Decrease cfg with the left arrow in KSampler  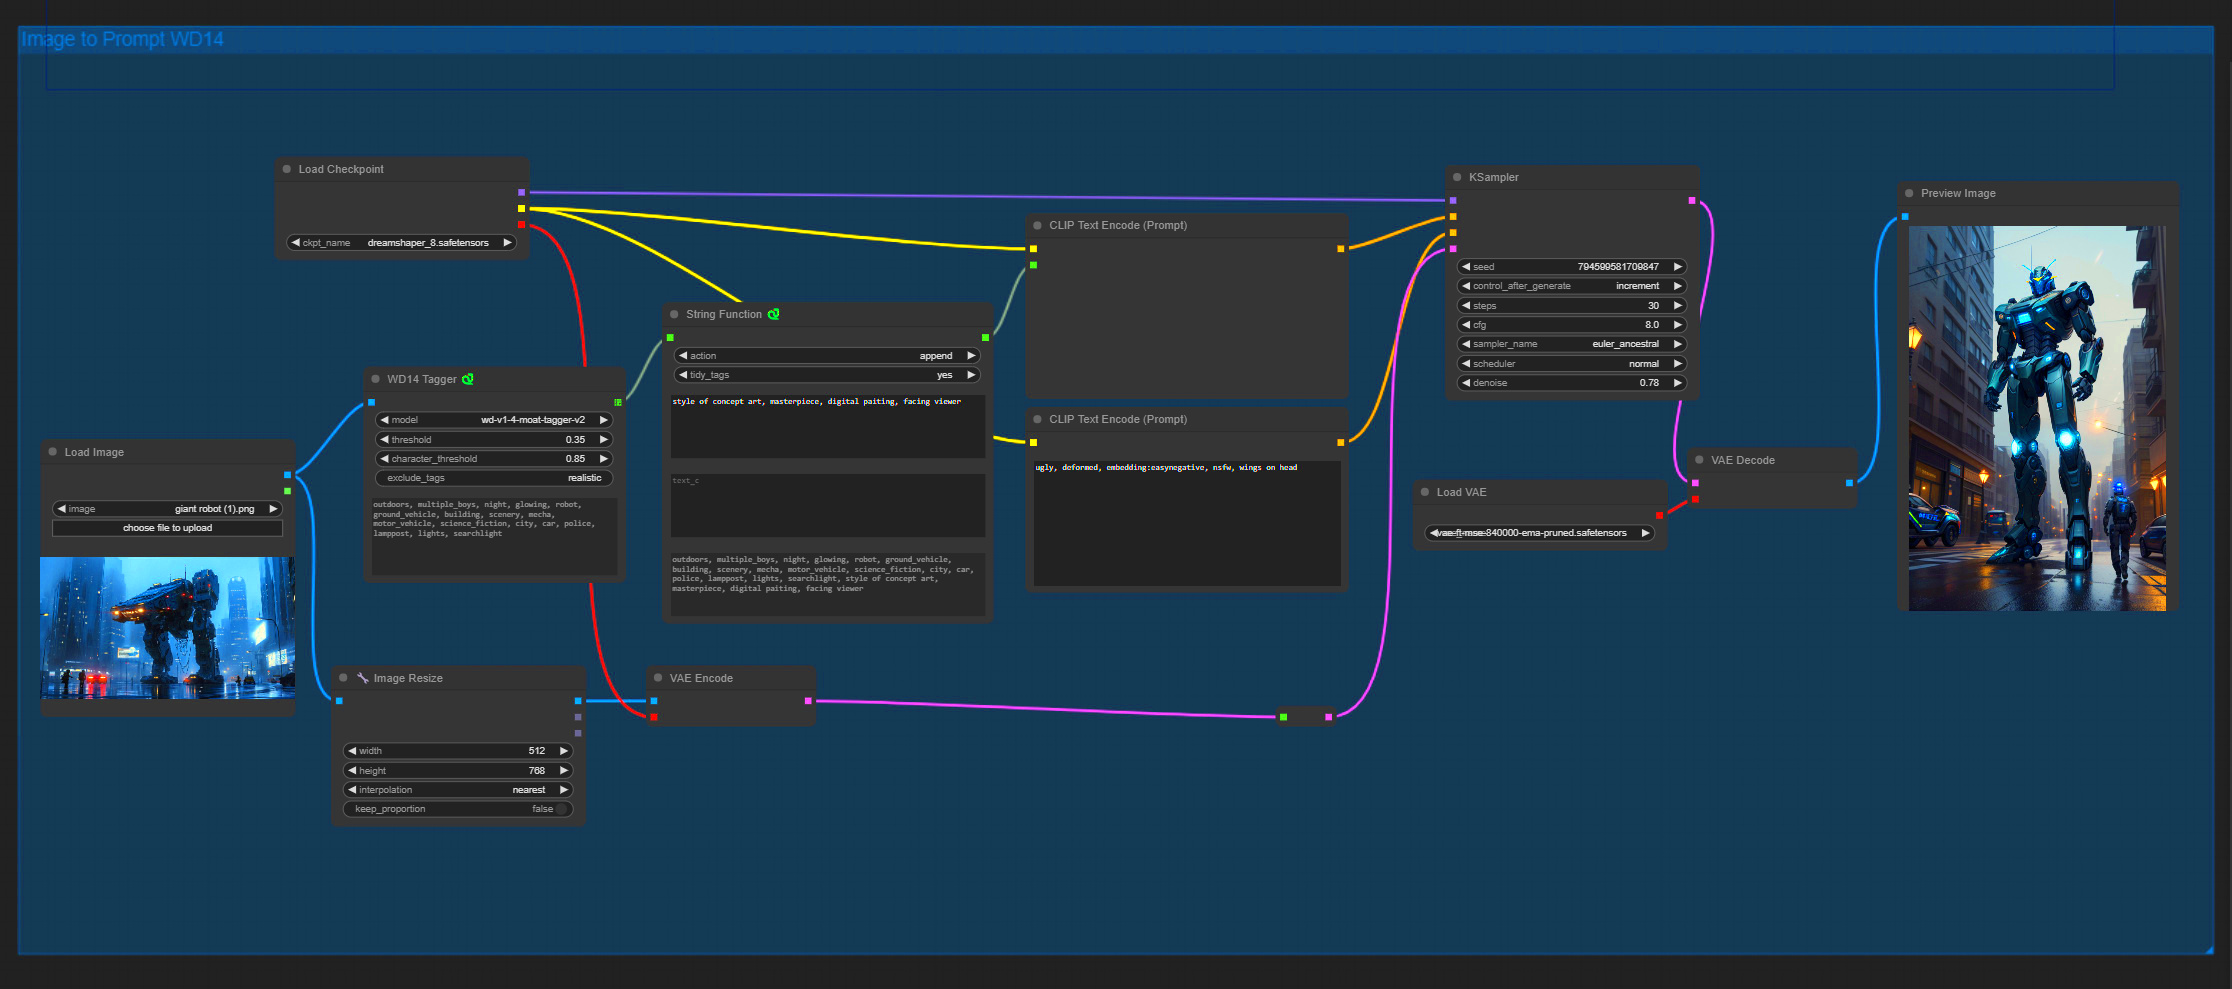[1466, 325]
